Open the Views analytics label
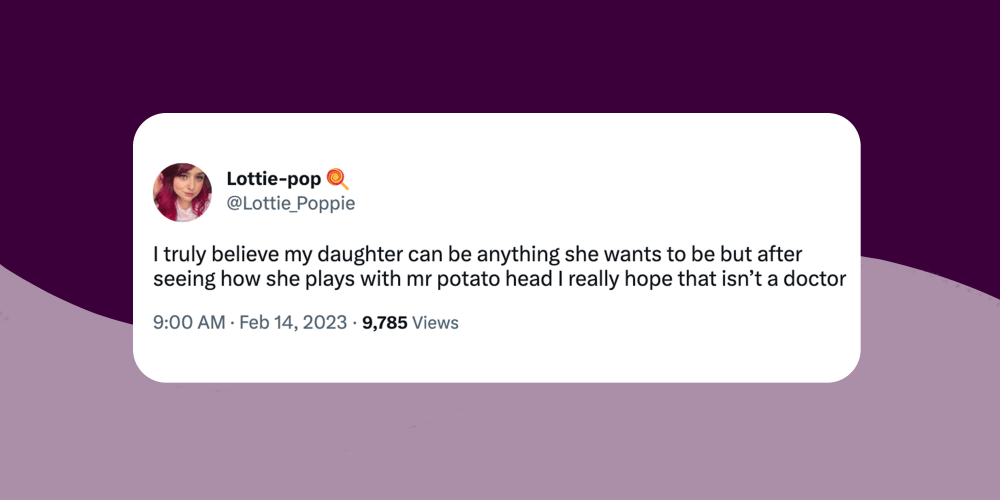 click(436, 323)
